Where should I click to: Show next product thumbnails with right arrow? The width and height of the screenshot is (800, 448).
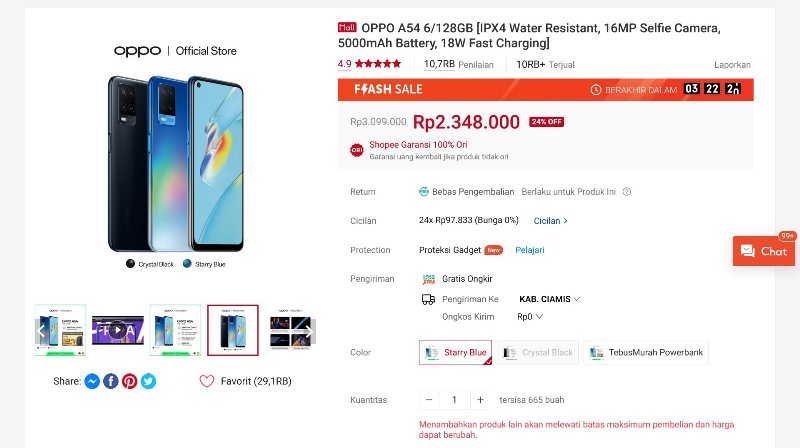point(309,329)
